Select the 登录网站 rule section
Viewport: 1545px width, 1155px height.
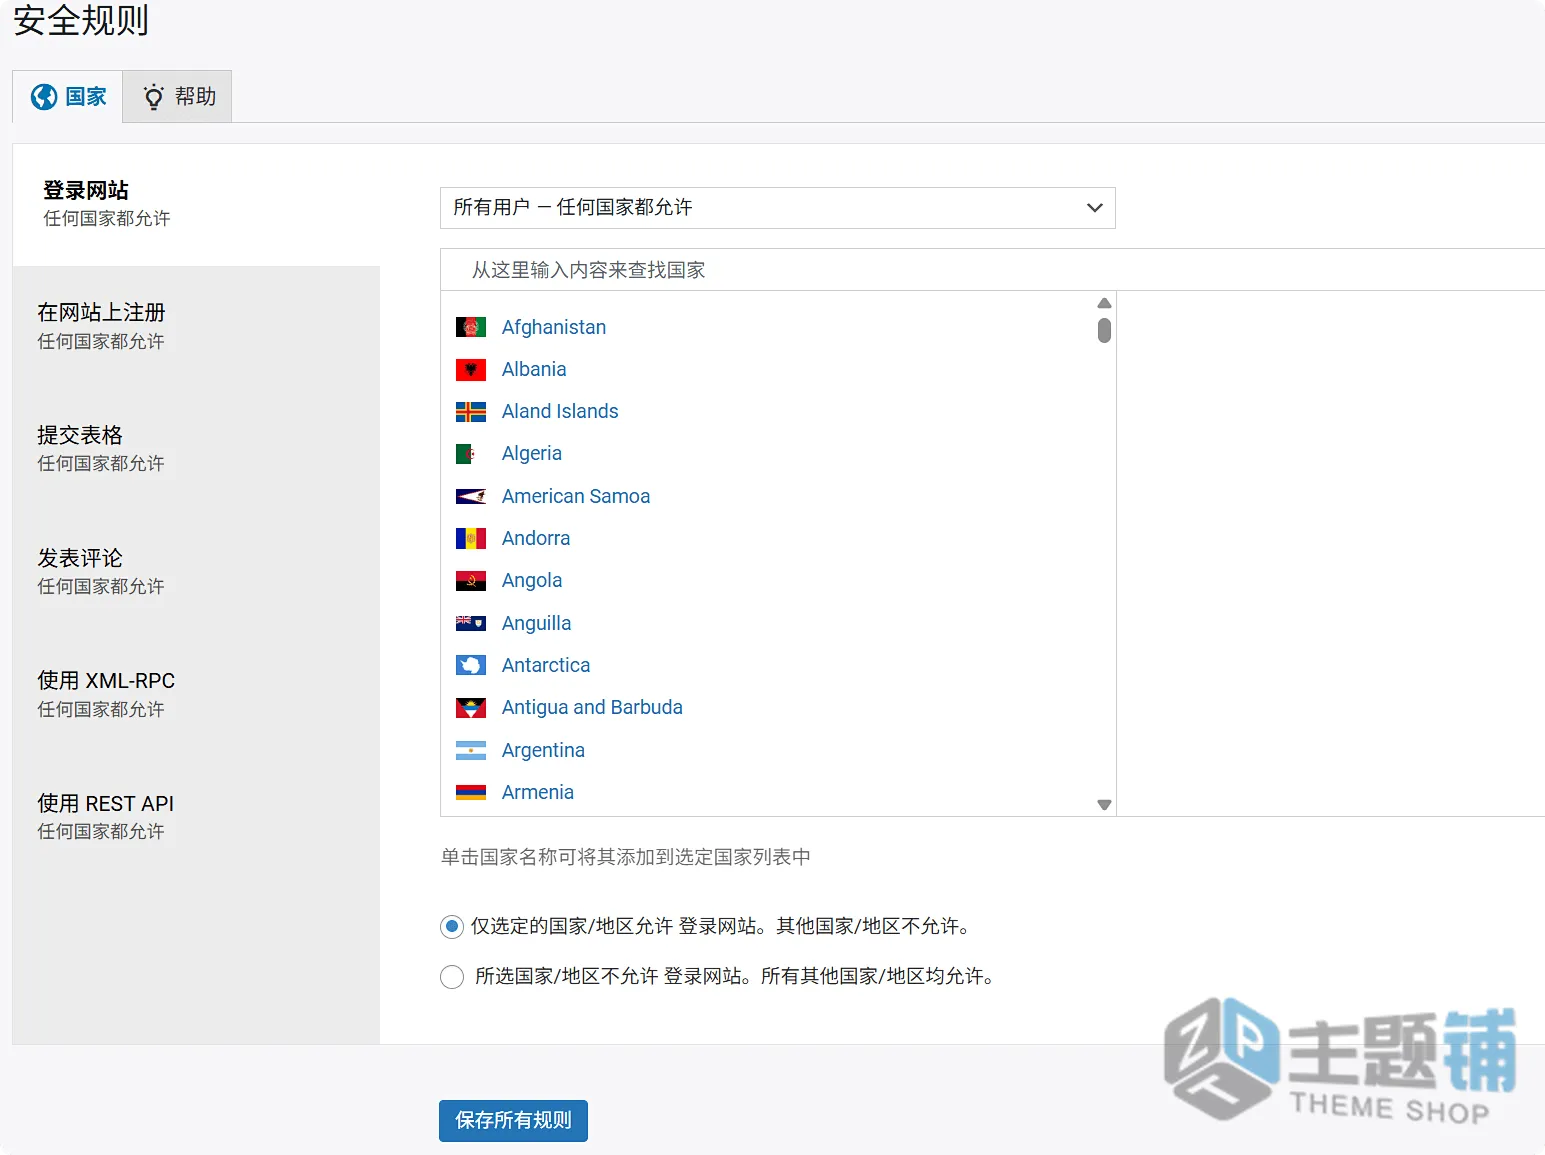click(196, 204)
